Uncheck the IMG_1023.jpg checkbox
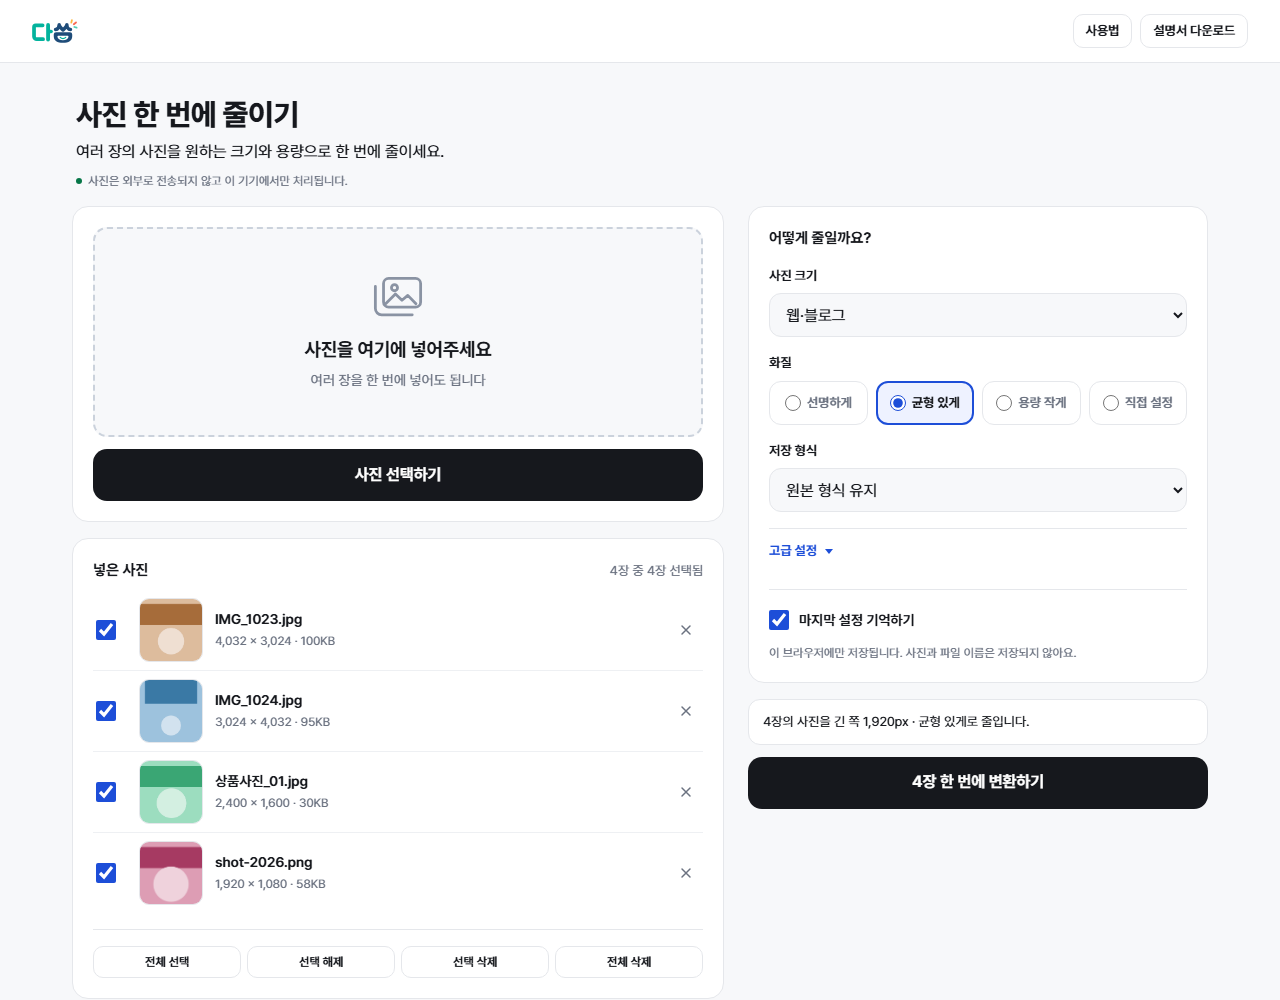This screenshot has height=1000, width=1280. point(106,630)
